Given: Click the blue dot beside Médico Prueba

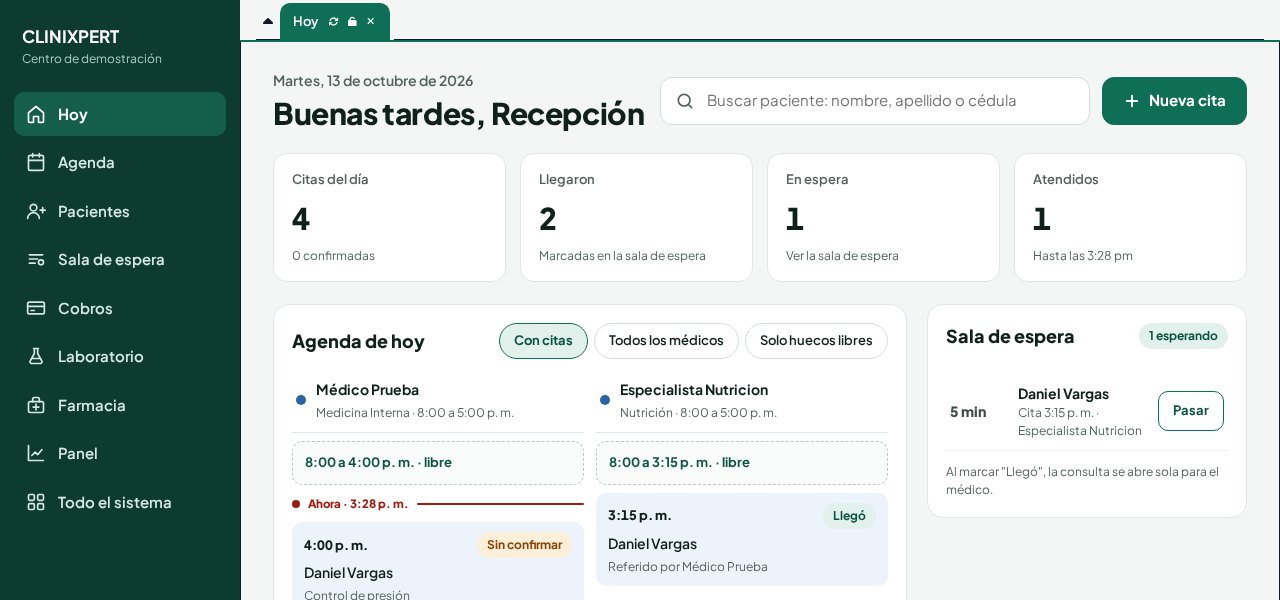Looking at the screenshot, I should [301, 400].
